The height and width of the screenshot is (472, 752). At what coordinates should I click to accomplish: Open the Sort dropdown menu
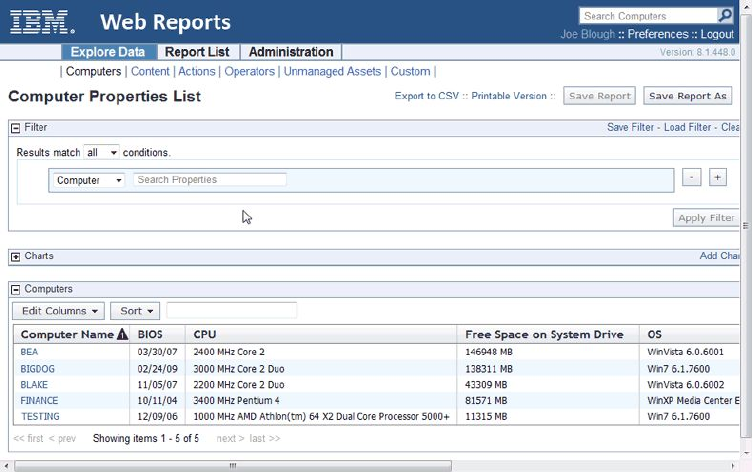coord(134,311)
